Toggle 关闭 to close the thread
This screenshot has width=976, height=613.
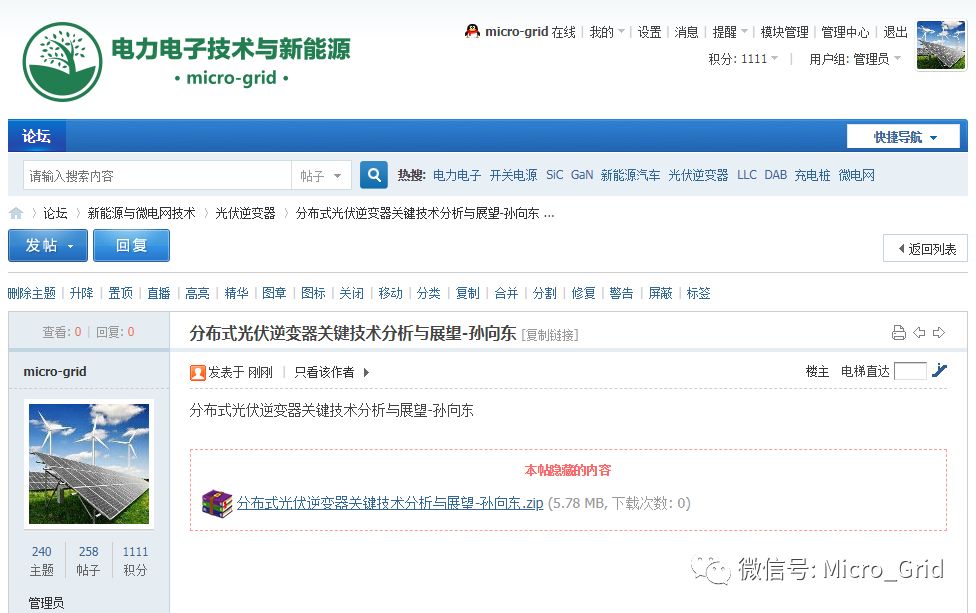(x=351, y=293)
